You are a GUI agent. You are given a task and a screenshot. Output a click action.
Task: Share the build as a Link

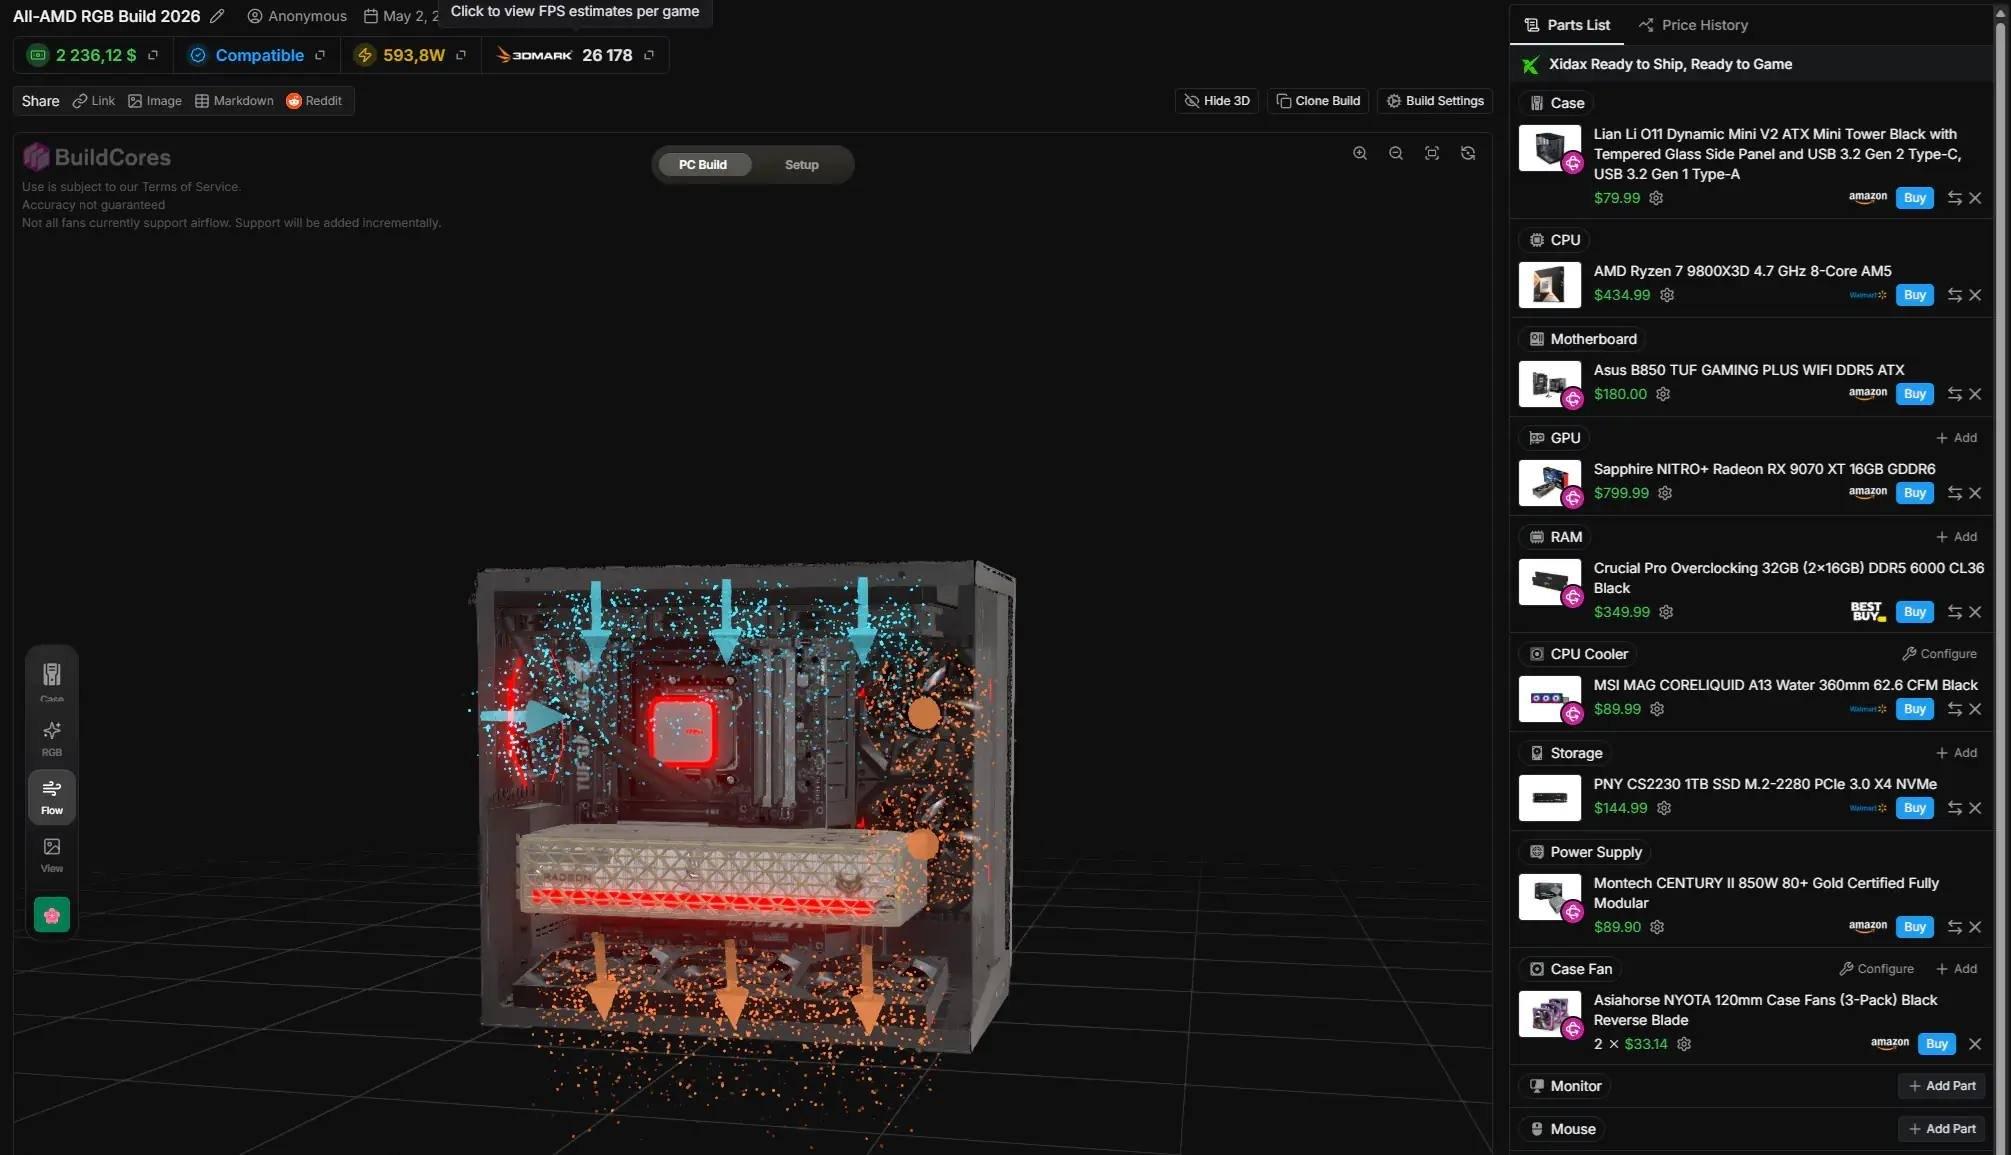(93, 101)
